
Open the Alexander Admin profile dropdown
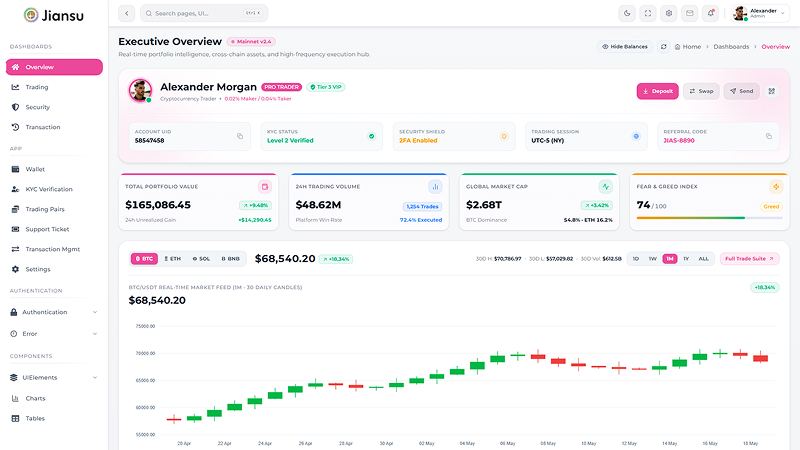tap(759, 13)
